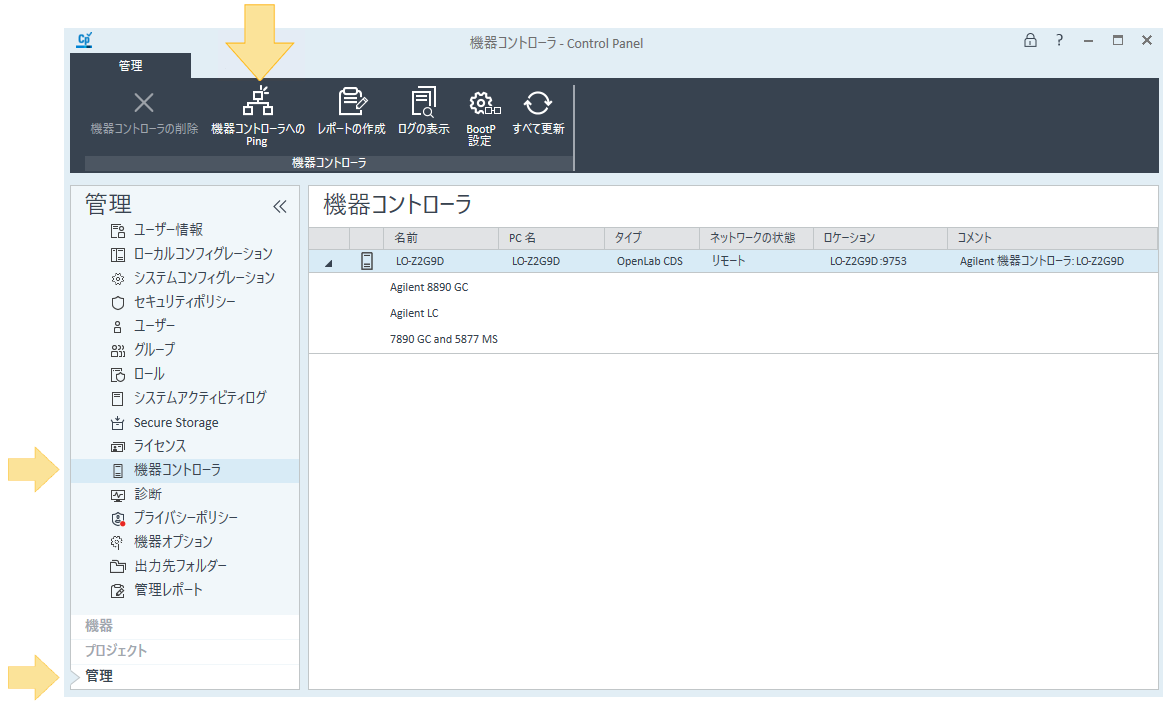Click the device icon in LO-Z2G9D row
Image resolution: width=1163 pixels, height=701 pixels.
click(367, 261)
